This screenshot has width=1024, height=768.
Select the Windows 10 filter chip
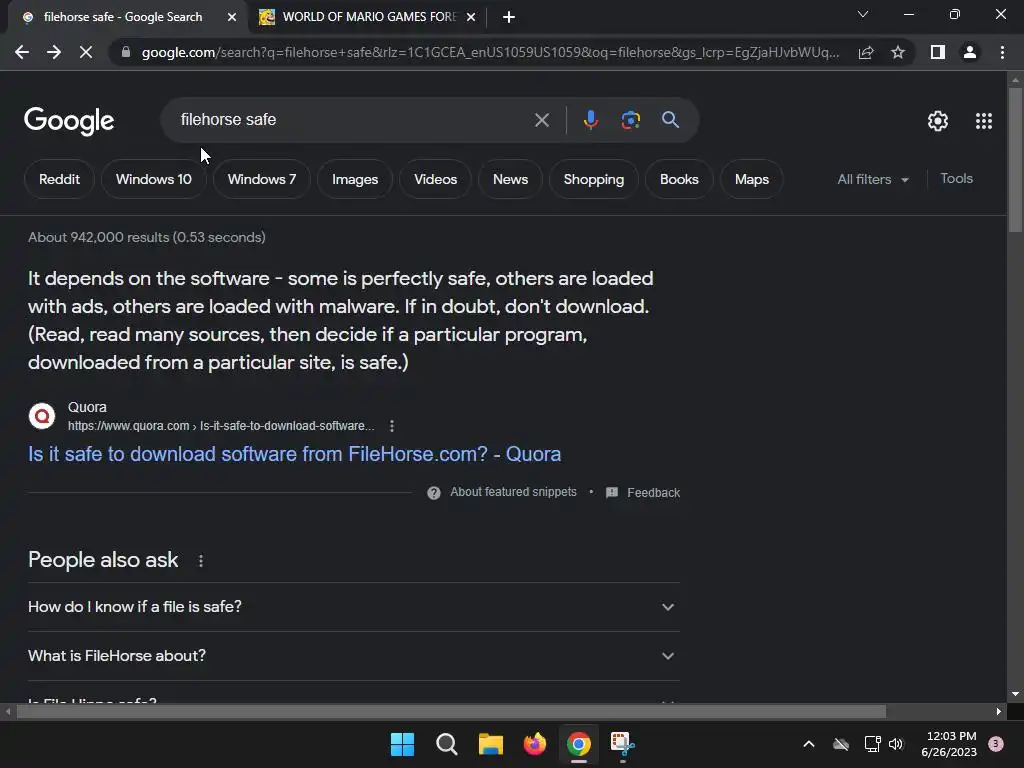(x=153, y=179)
